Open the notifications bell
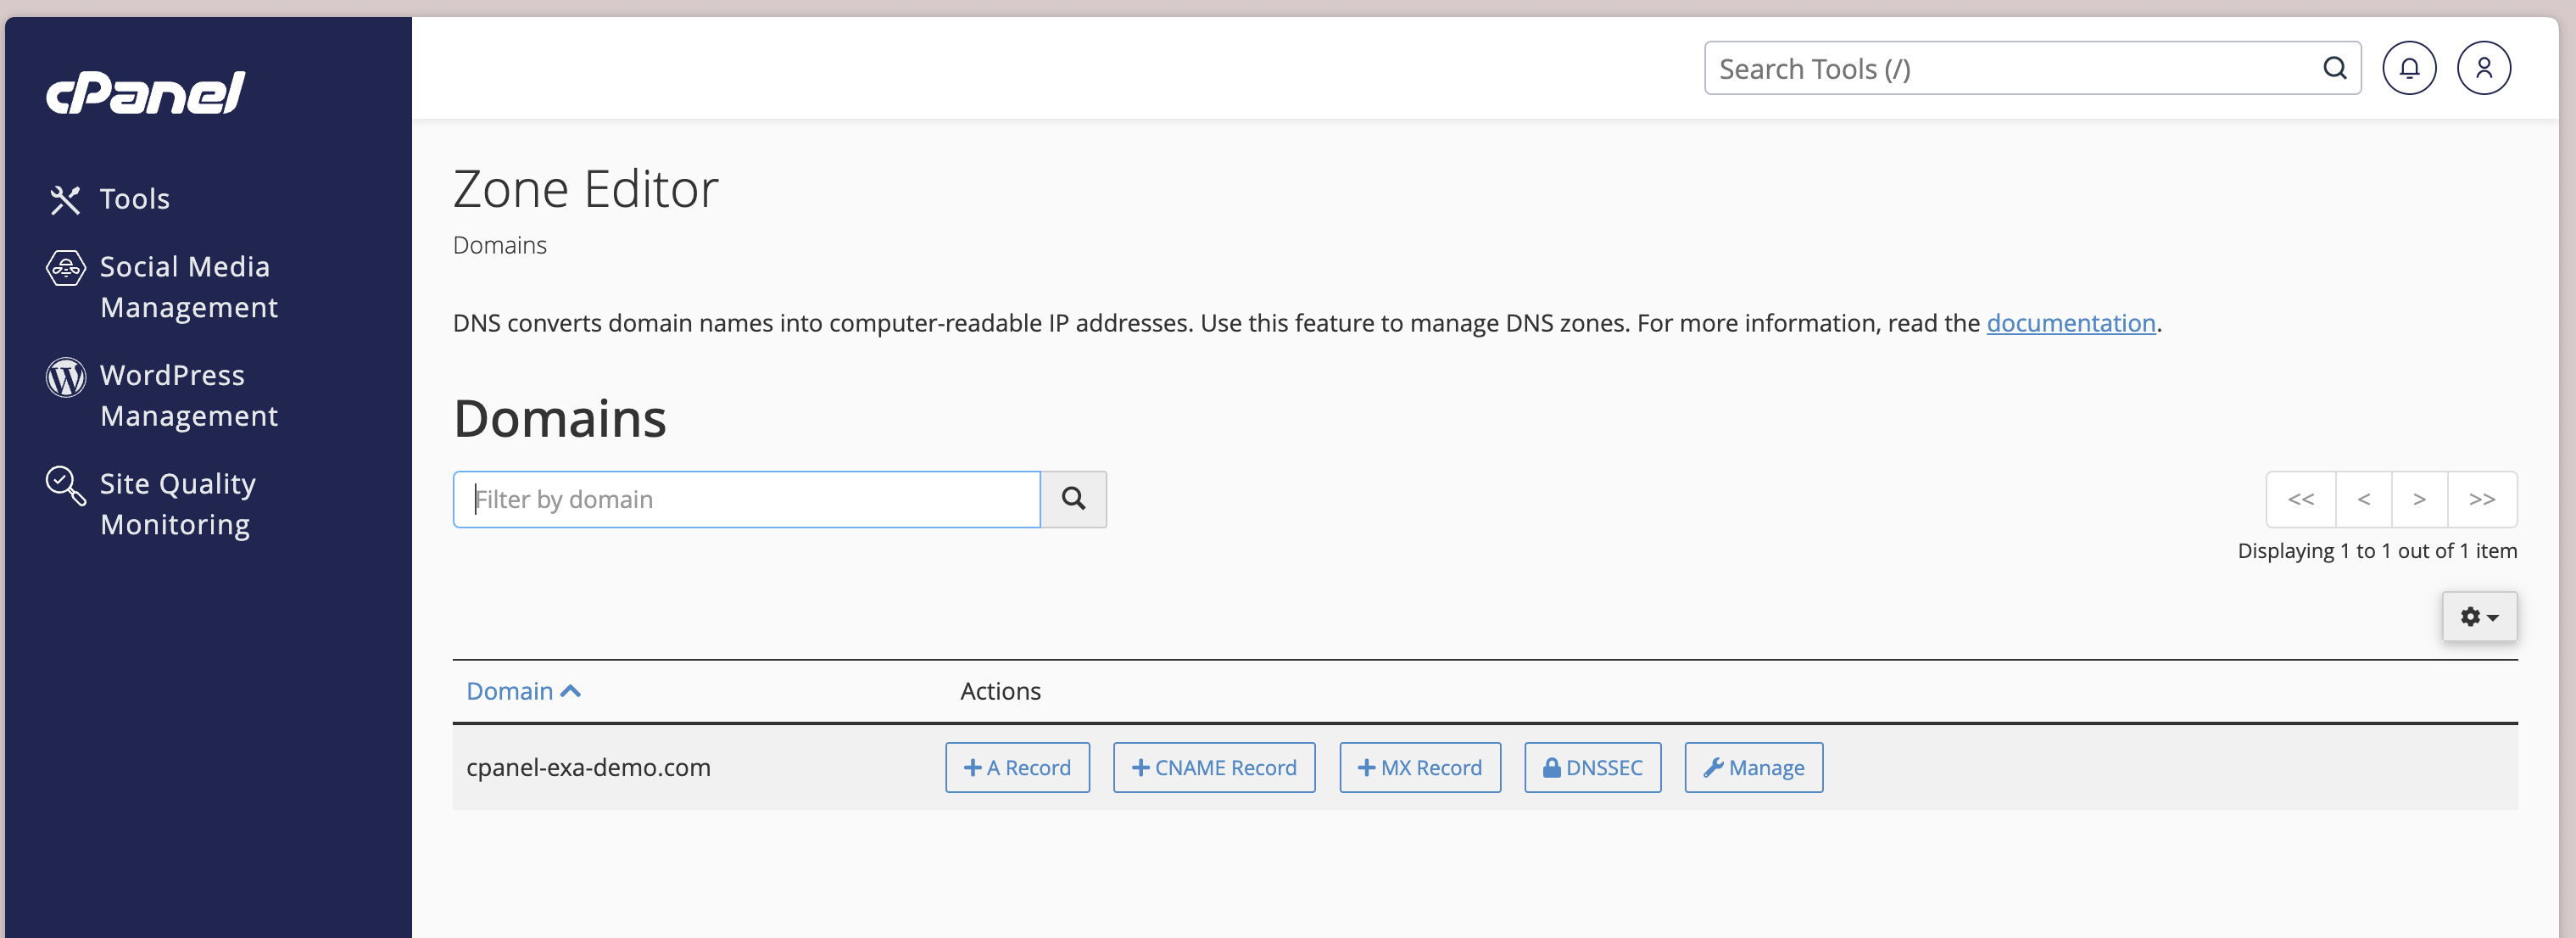 (x=2409, y=68)
